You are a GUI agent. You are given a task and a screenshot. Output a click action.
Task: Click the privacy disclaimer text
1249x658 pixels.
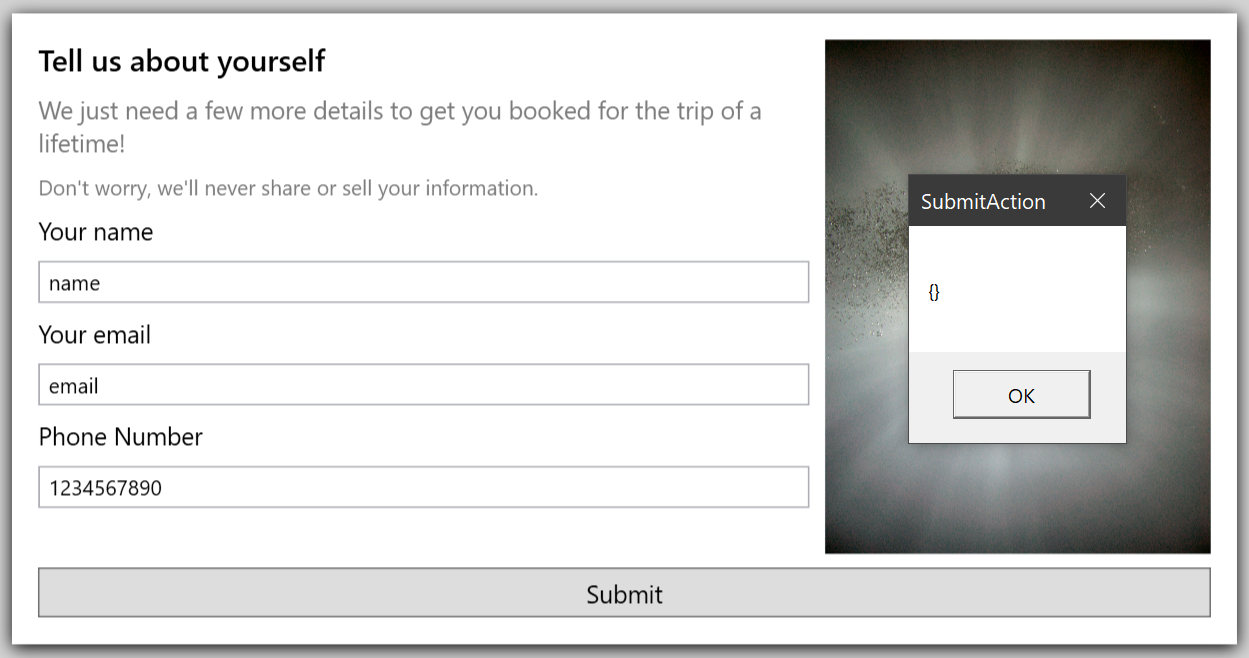[x=287, y=188]
